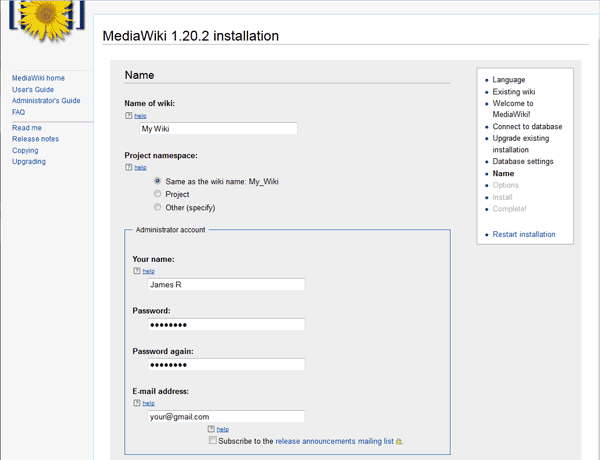Open the MediaWiki home sidebar link

click(38, 78)
